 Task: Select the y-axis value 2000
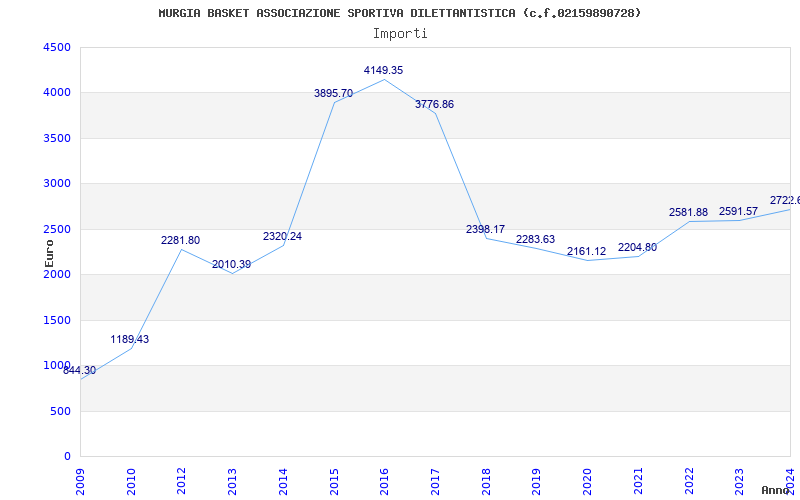click(x=57, y=274)
